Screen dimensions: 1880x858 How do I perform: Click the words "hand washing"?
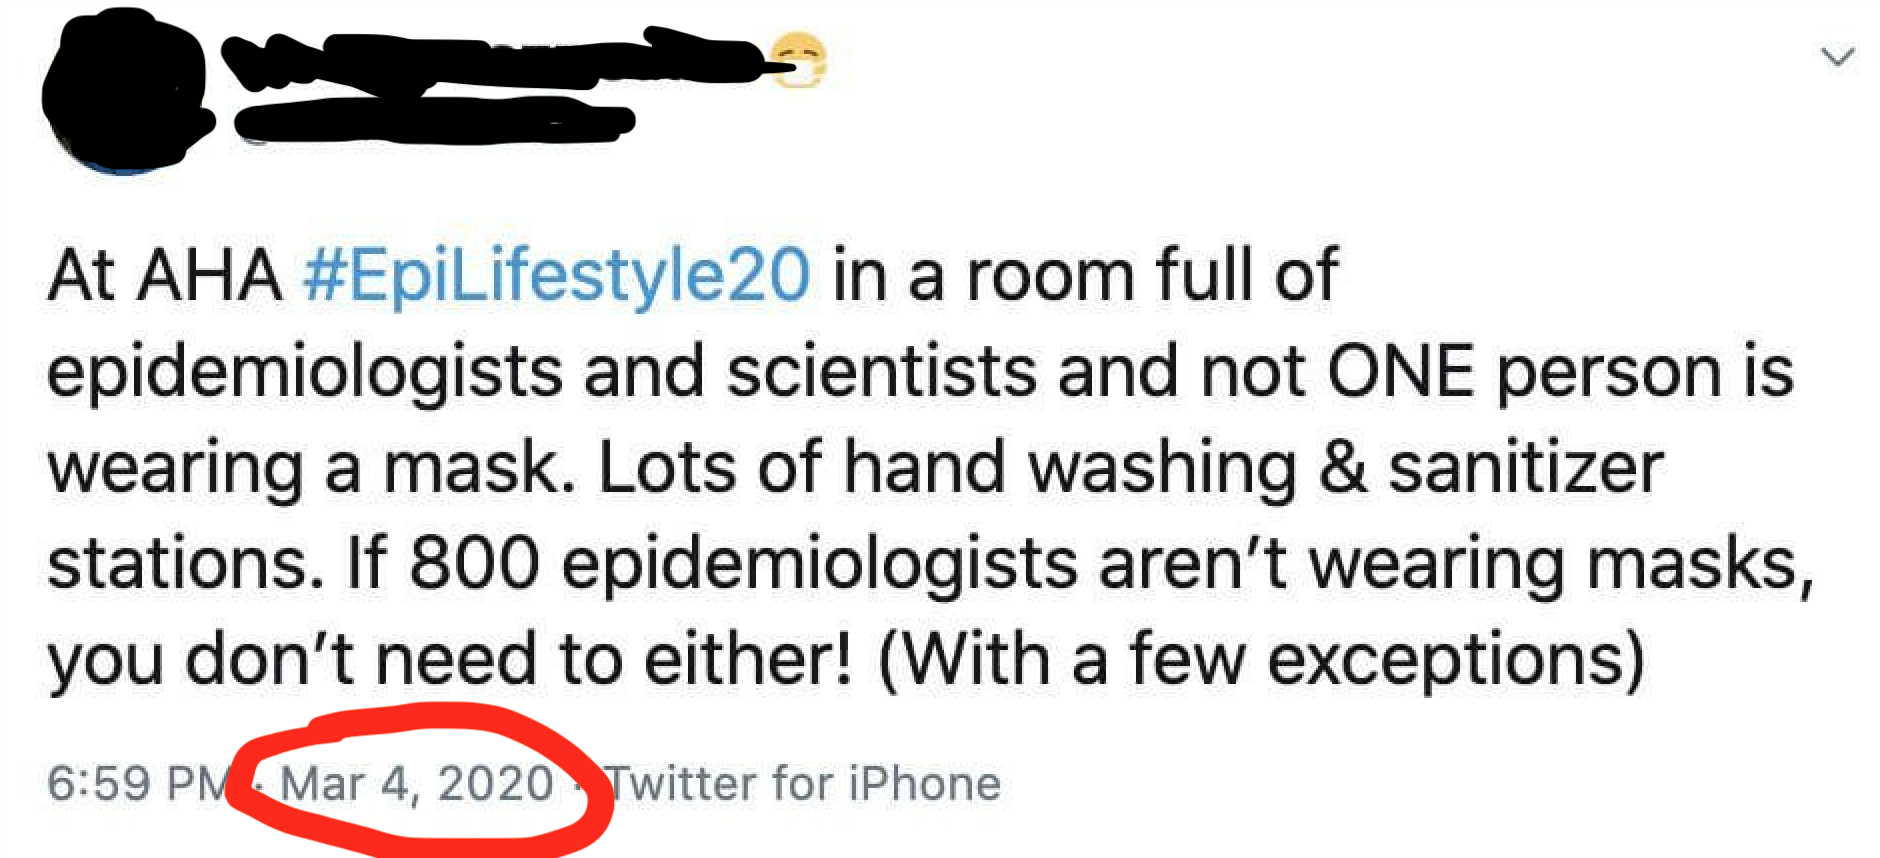click(1070, 468)
